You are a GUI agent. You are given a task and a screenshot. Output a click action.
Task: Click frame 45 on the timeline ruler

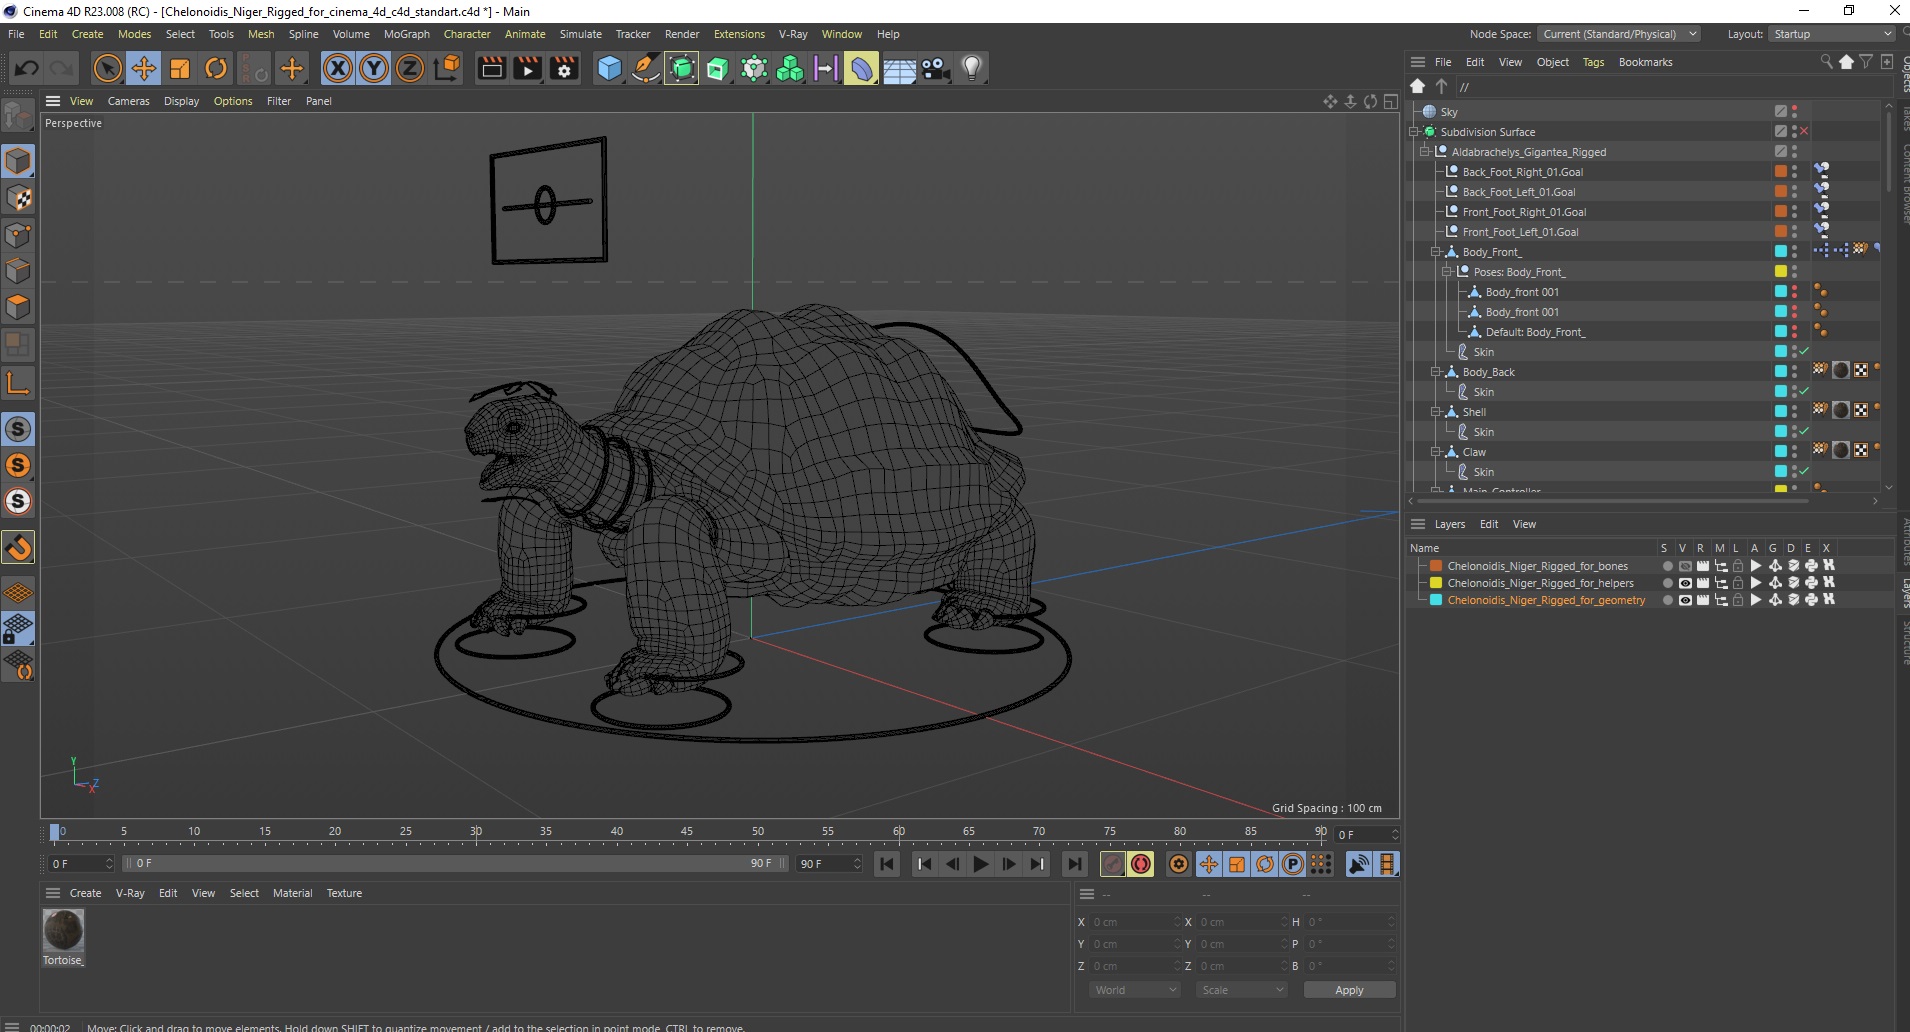[x=687, y=832]
